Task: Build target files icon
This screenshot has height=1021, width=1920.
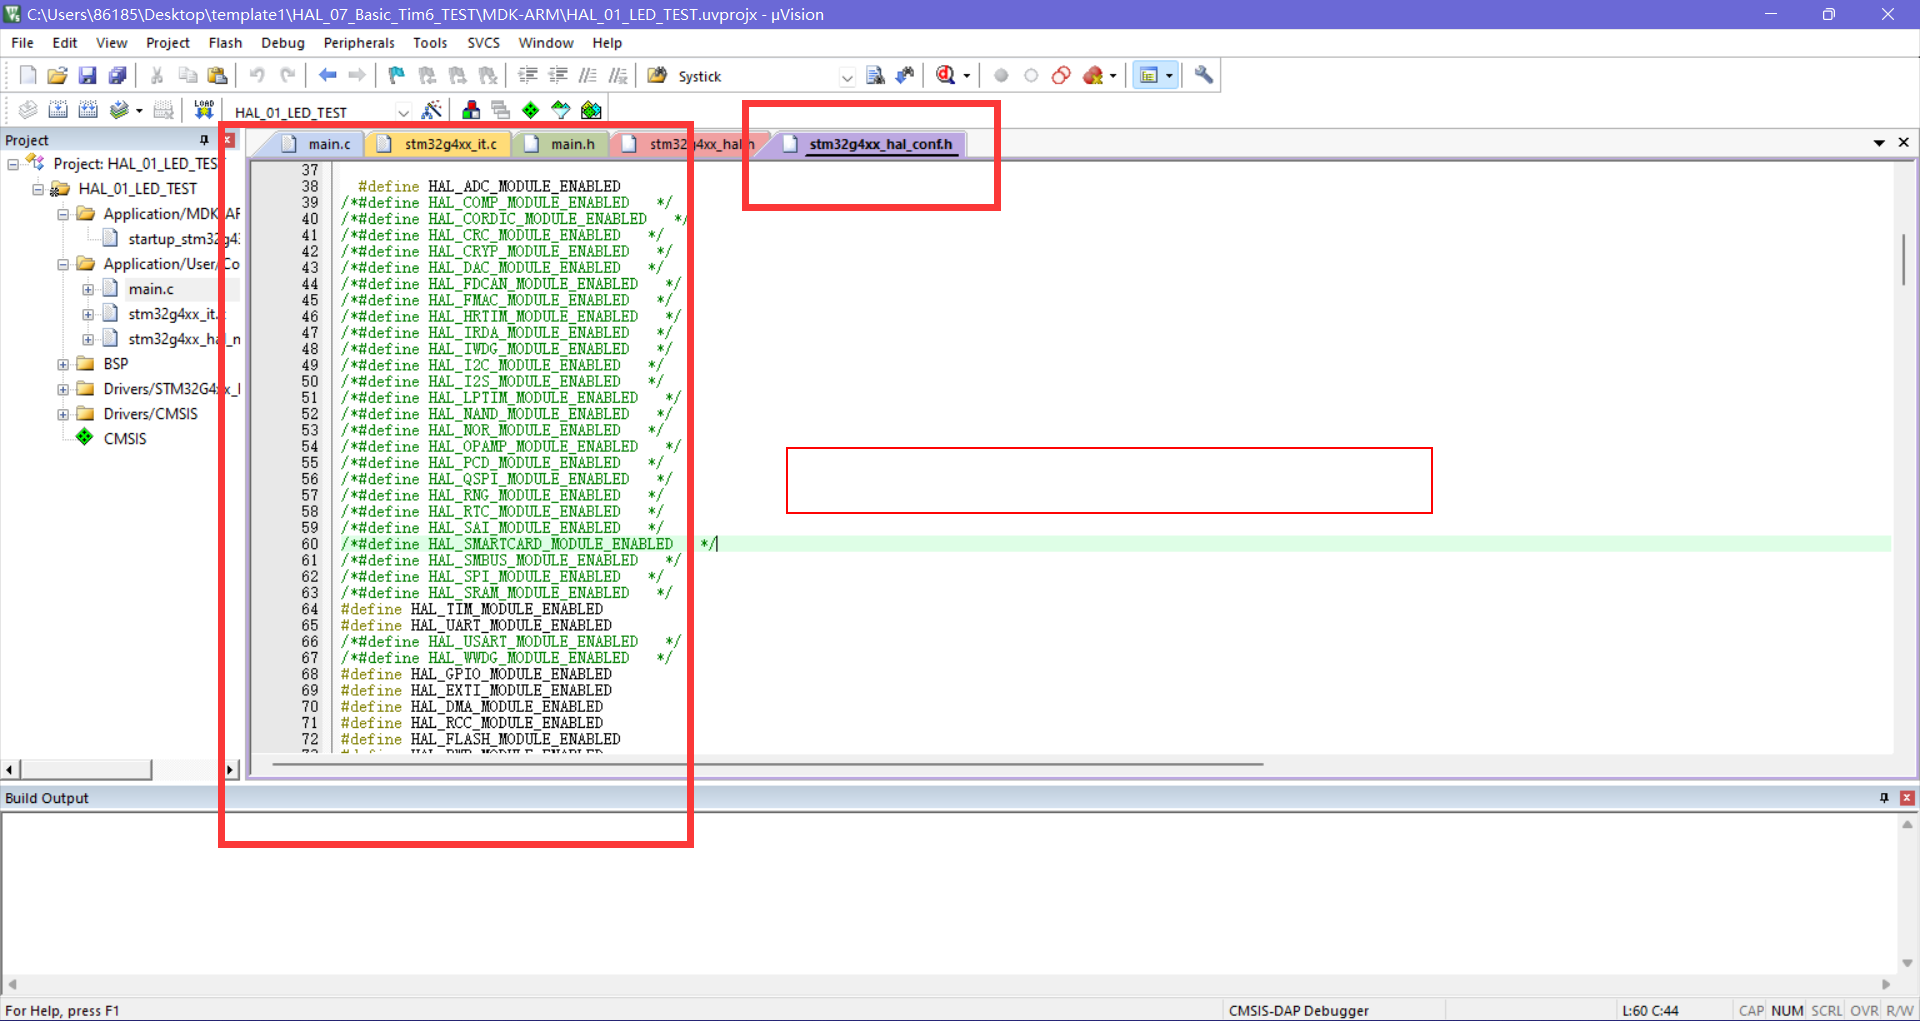Action: 58,110
